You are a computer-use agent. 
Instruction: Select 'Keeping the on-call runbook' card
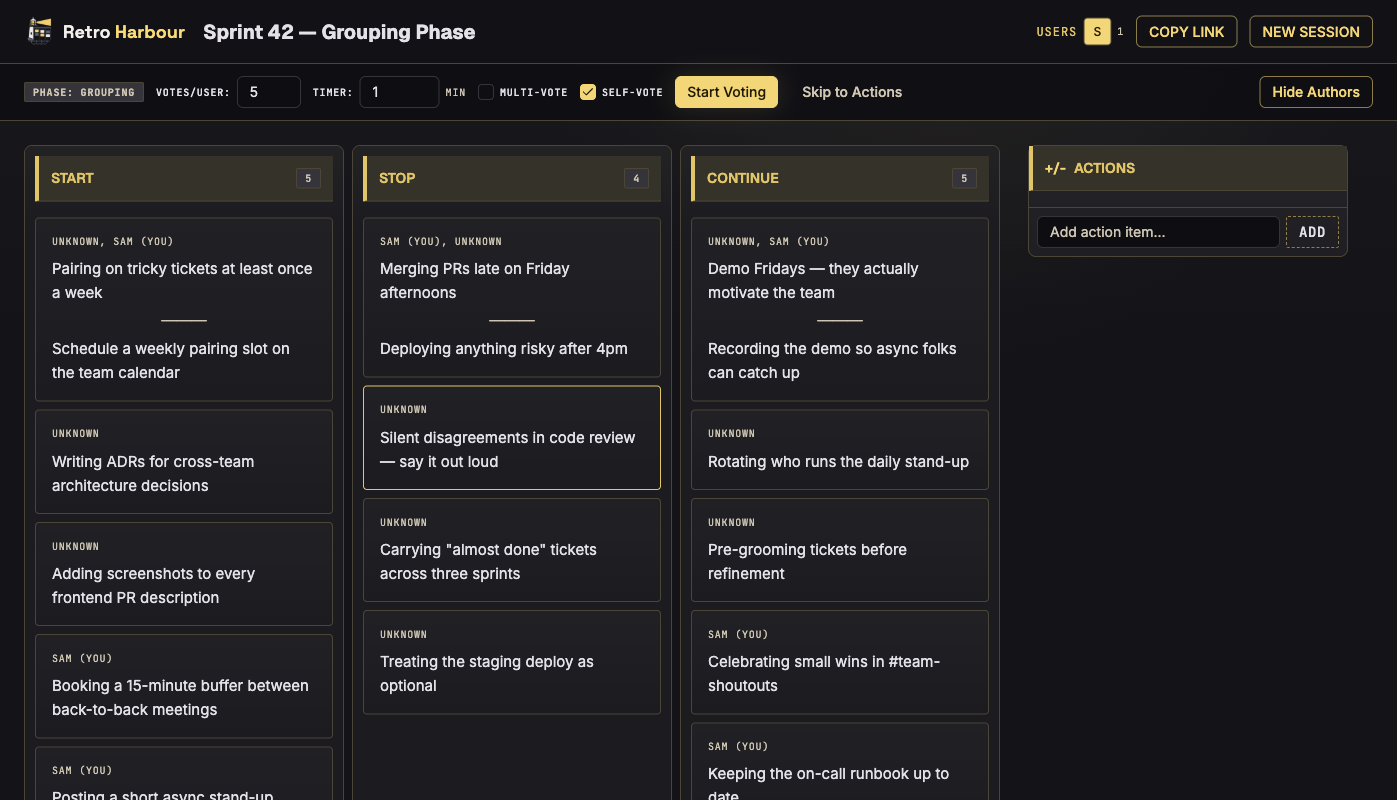(x=840, y=762)
